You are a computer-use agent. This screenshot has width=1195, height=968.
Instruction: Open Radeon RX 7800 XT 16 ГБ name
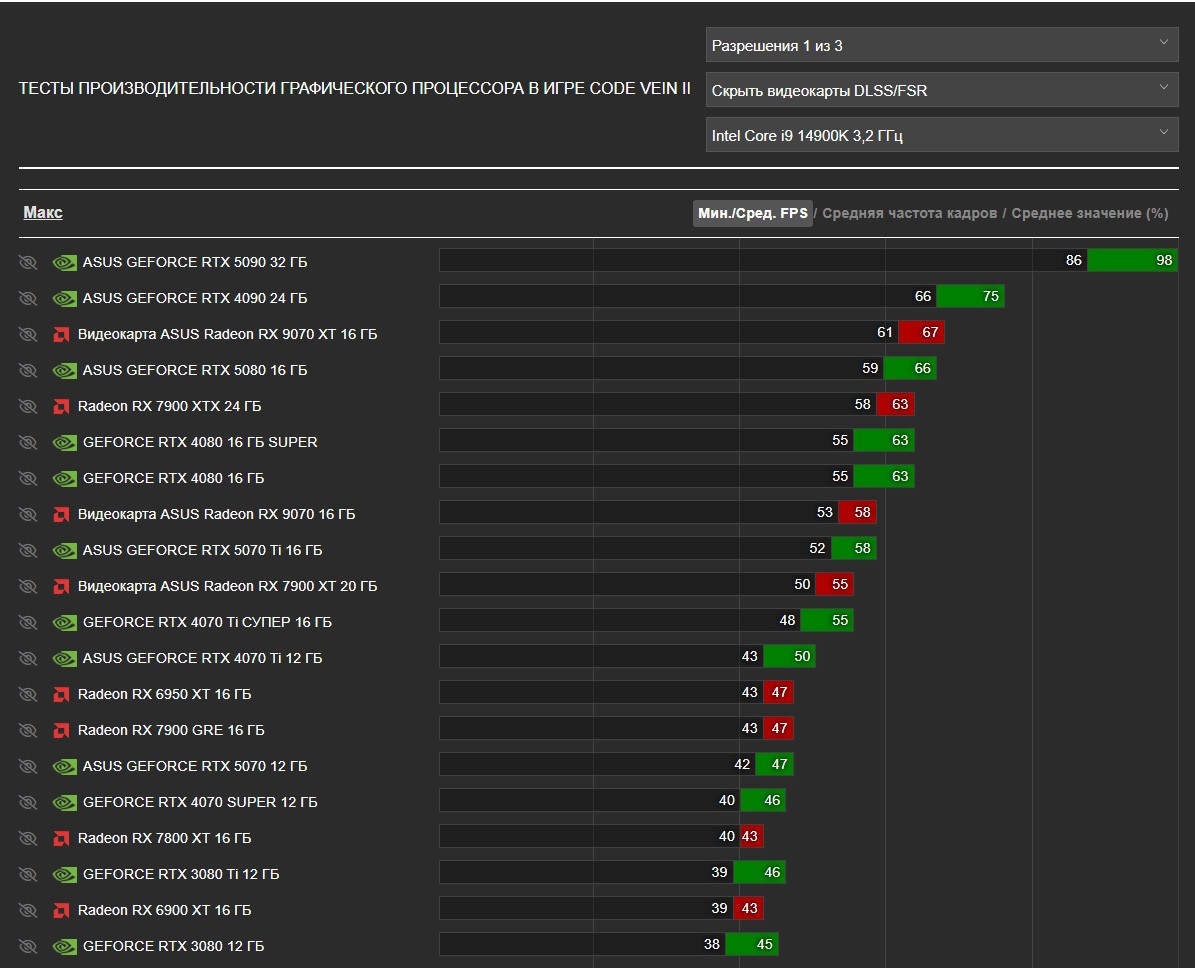pyautogui.click(x=164, y=838)
